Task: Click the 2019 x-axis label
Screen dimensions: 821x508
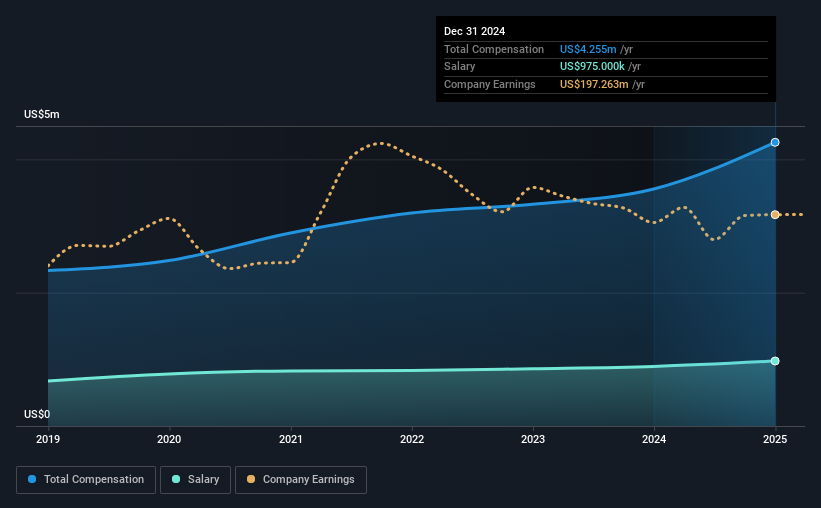Action: point(48,439)
